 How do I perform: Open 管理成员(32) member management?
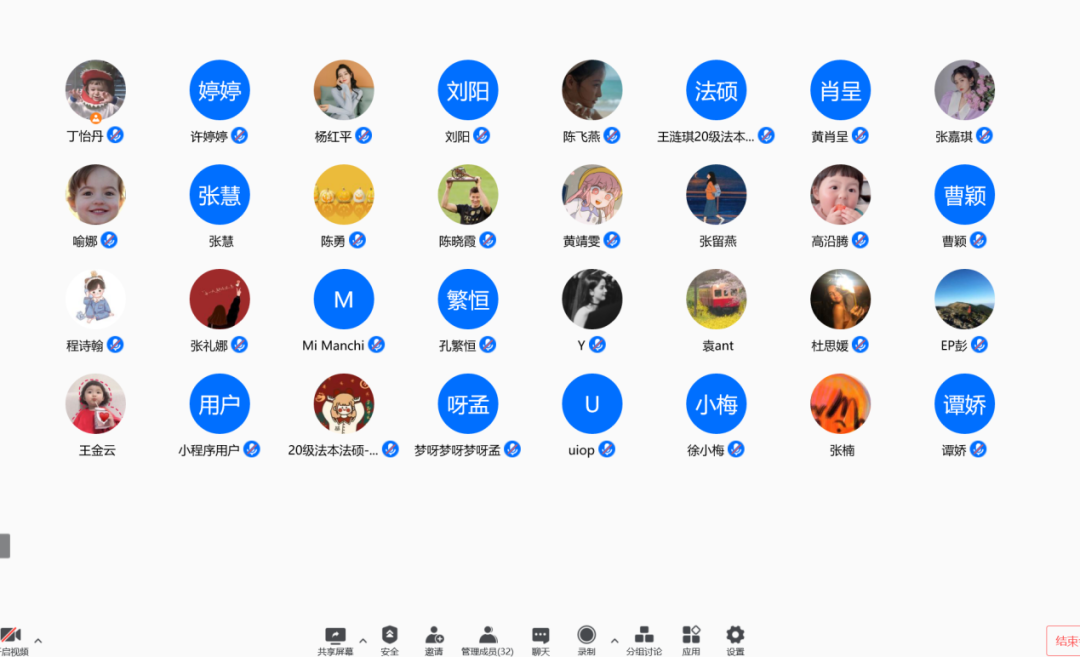pos(487,635)
